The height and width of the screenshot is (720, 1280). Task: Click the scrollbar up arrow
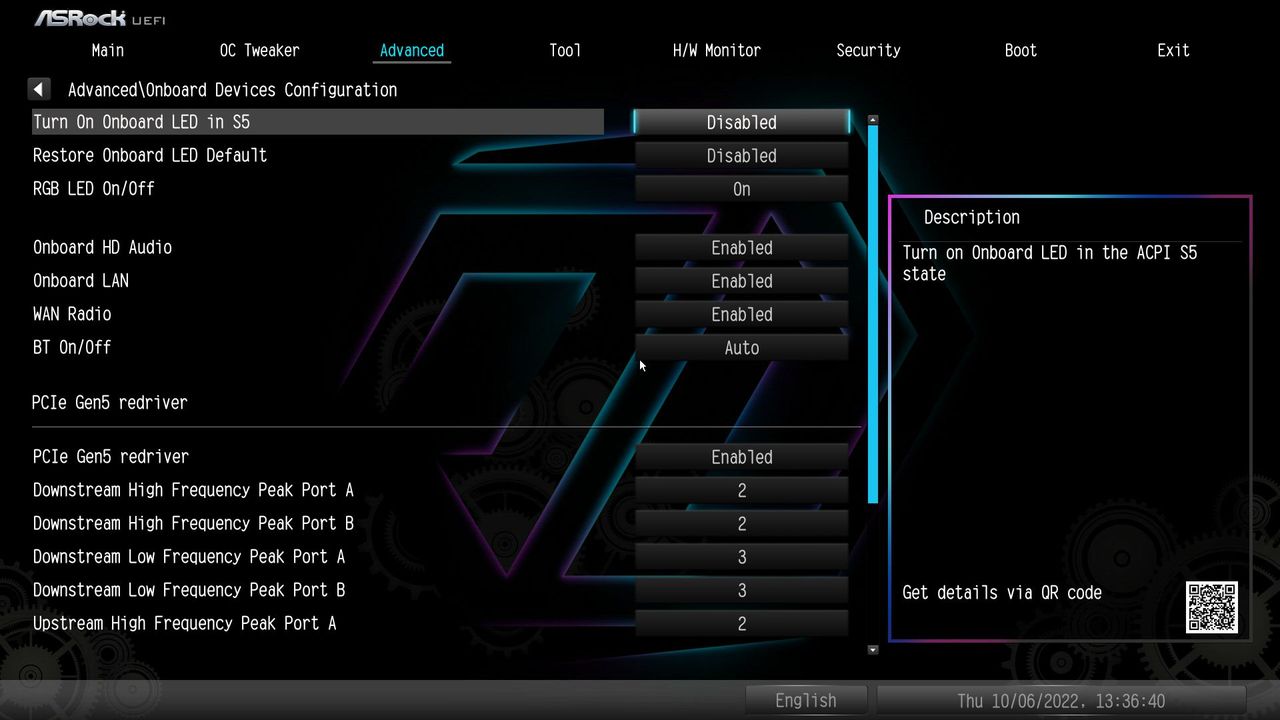[x=873, y=120]
